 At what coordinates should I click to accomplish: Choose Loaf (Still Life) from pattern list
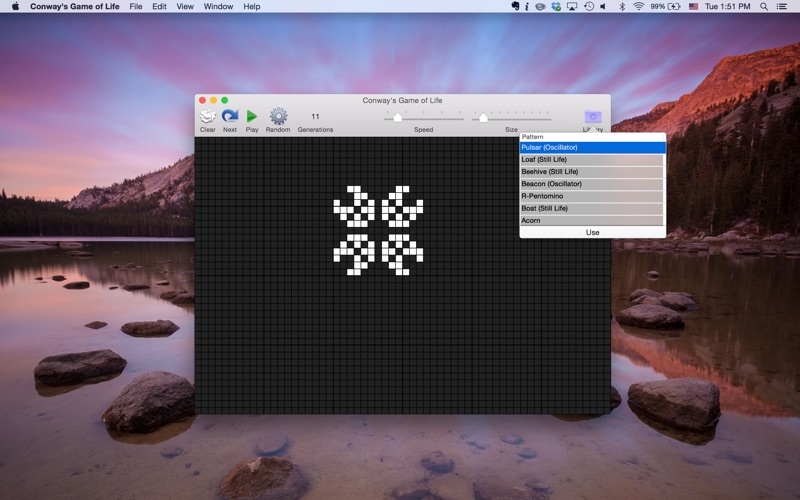[591, 160]
